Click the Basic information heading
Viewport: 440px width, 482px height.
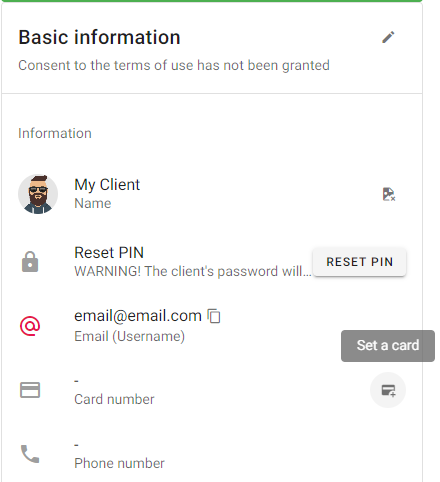(x=99, y=37)
